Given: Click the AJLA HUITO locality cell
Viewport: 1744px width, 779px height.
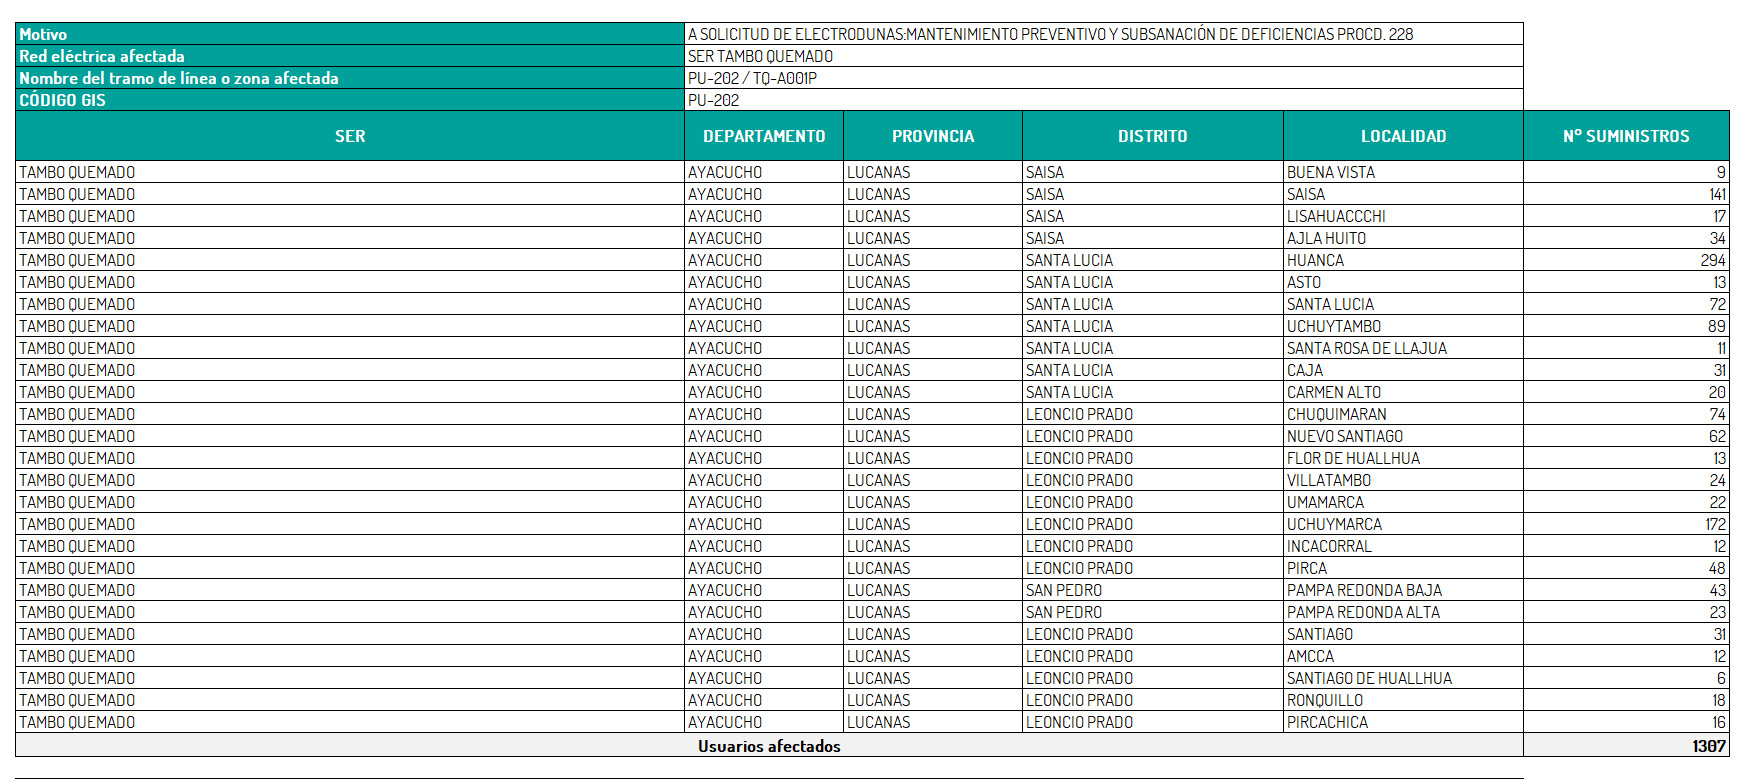Looking at the screenshot, I should (1403, 238).
